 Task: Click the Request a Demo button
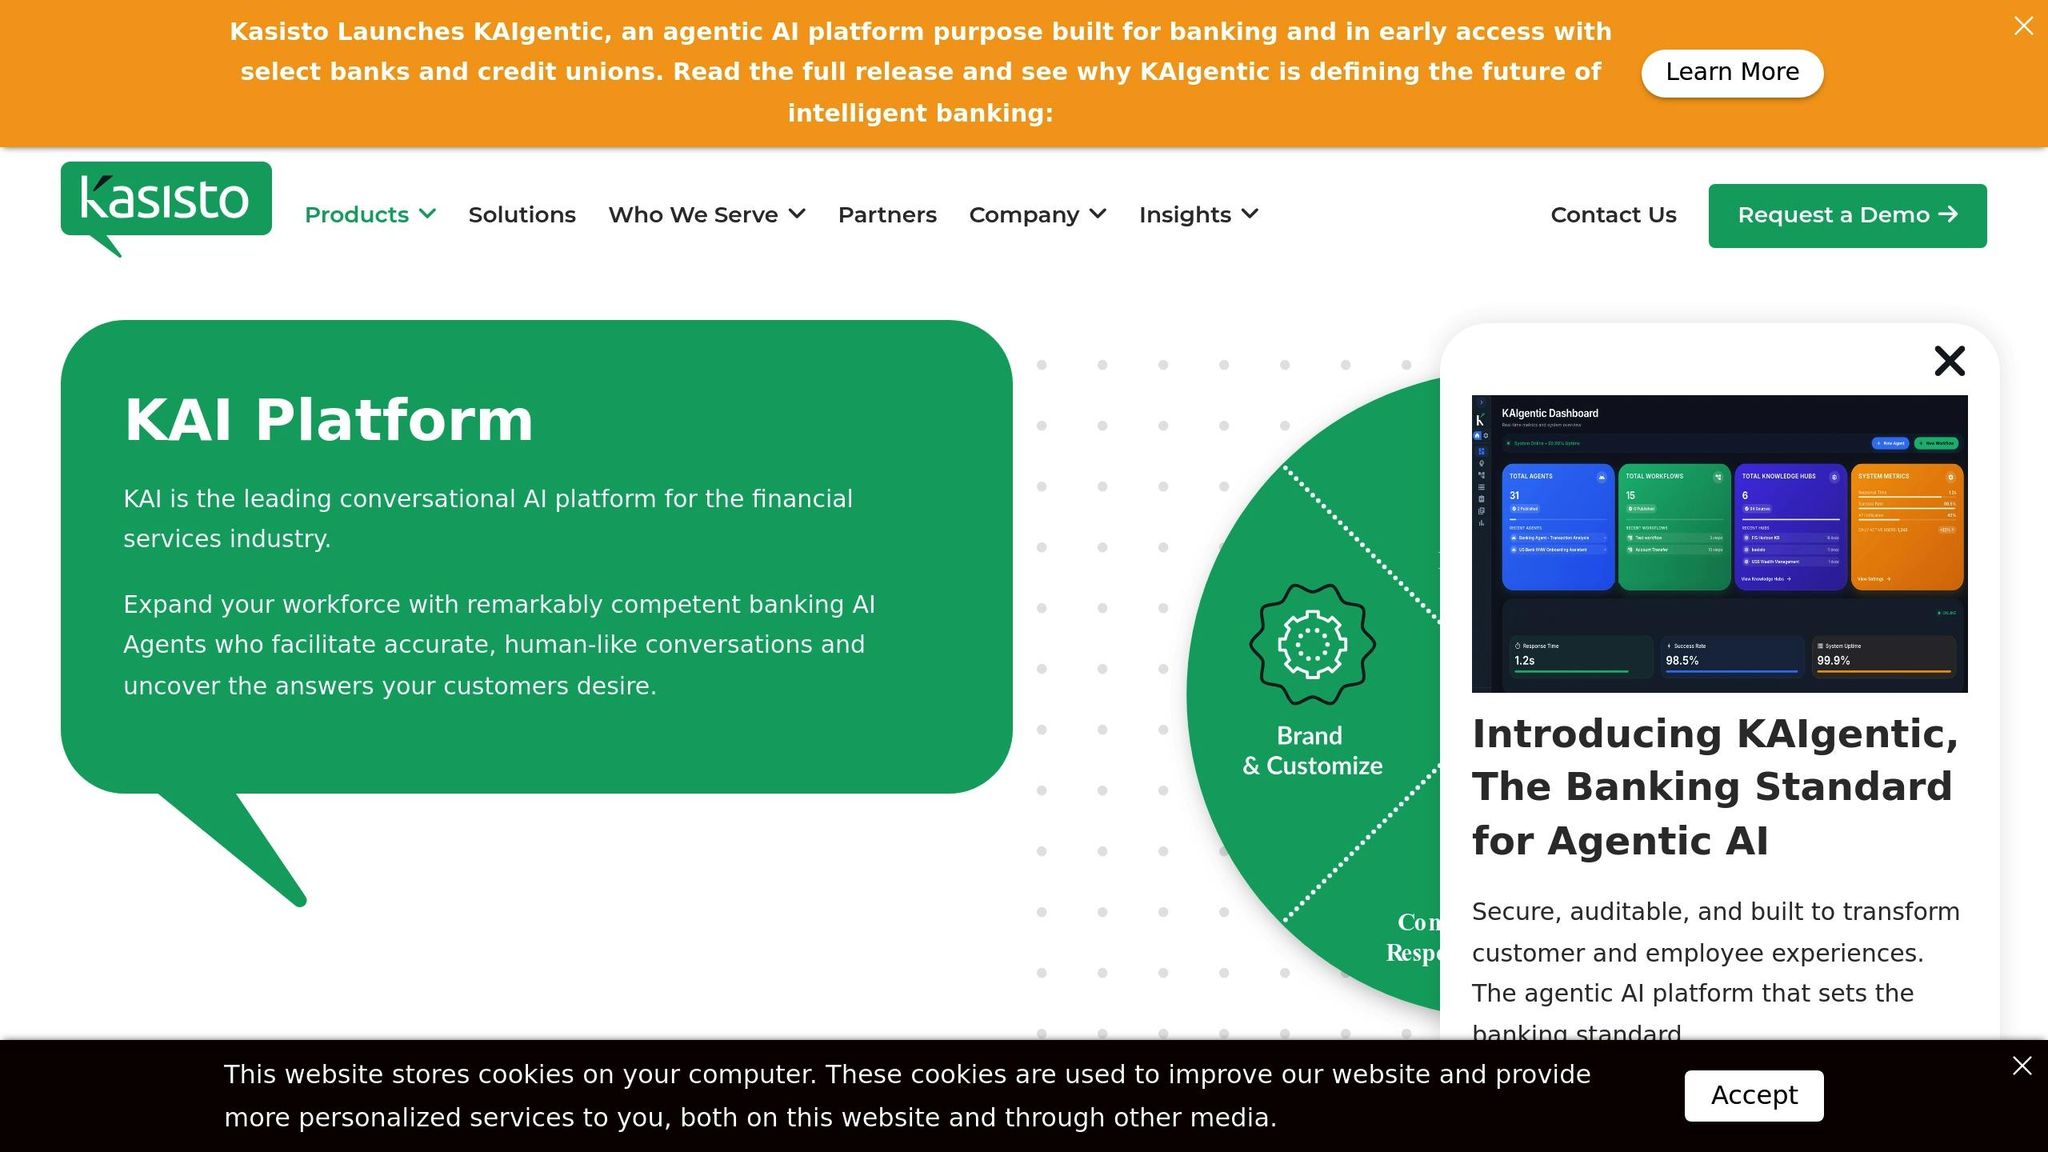[x=1847, y=216]
